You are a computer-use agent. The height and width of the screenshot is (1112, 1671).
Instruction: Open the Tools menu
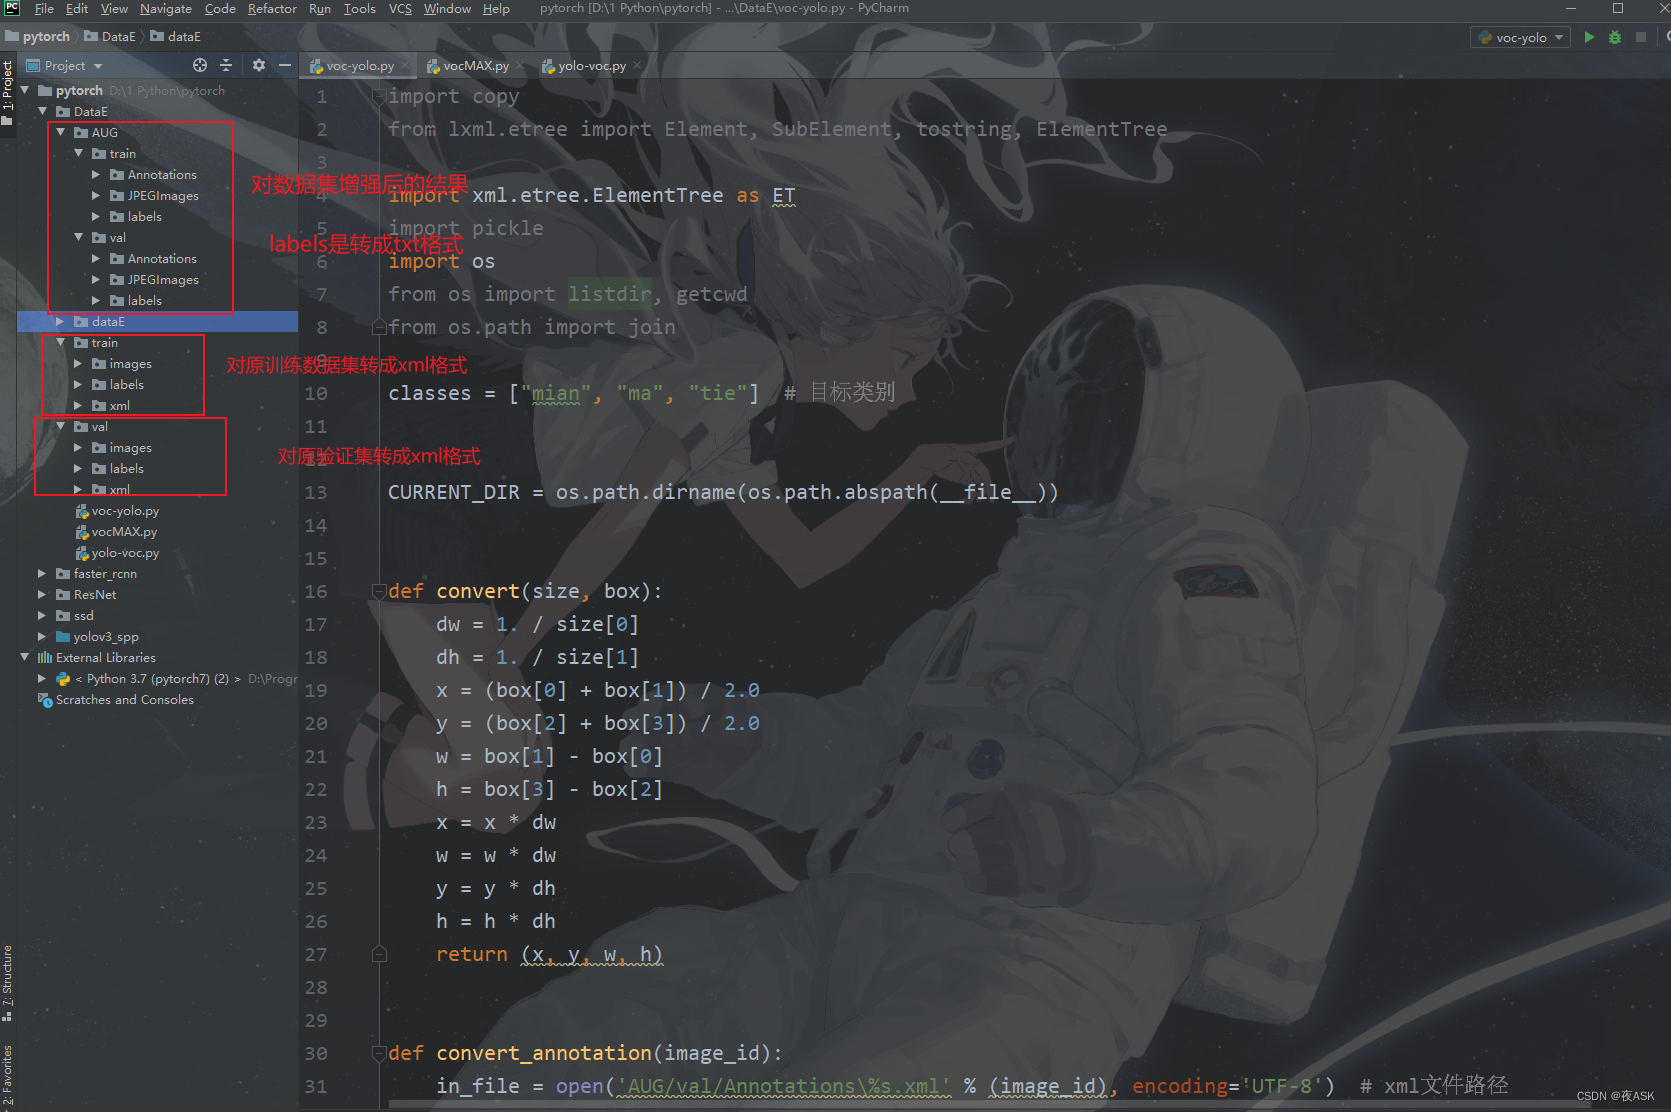(360, 9)
